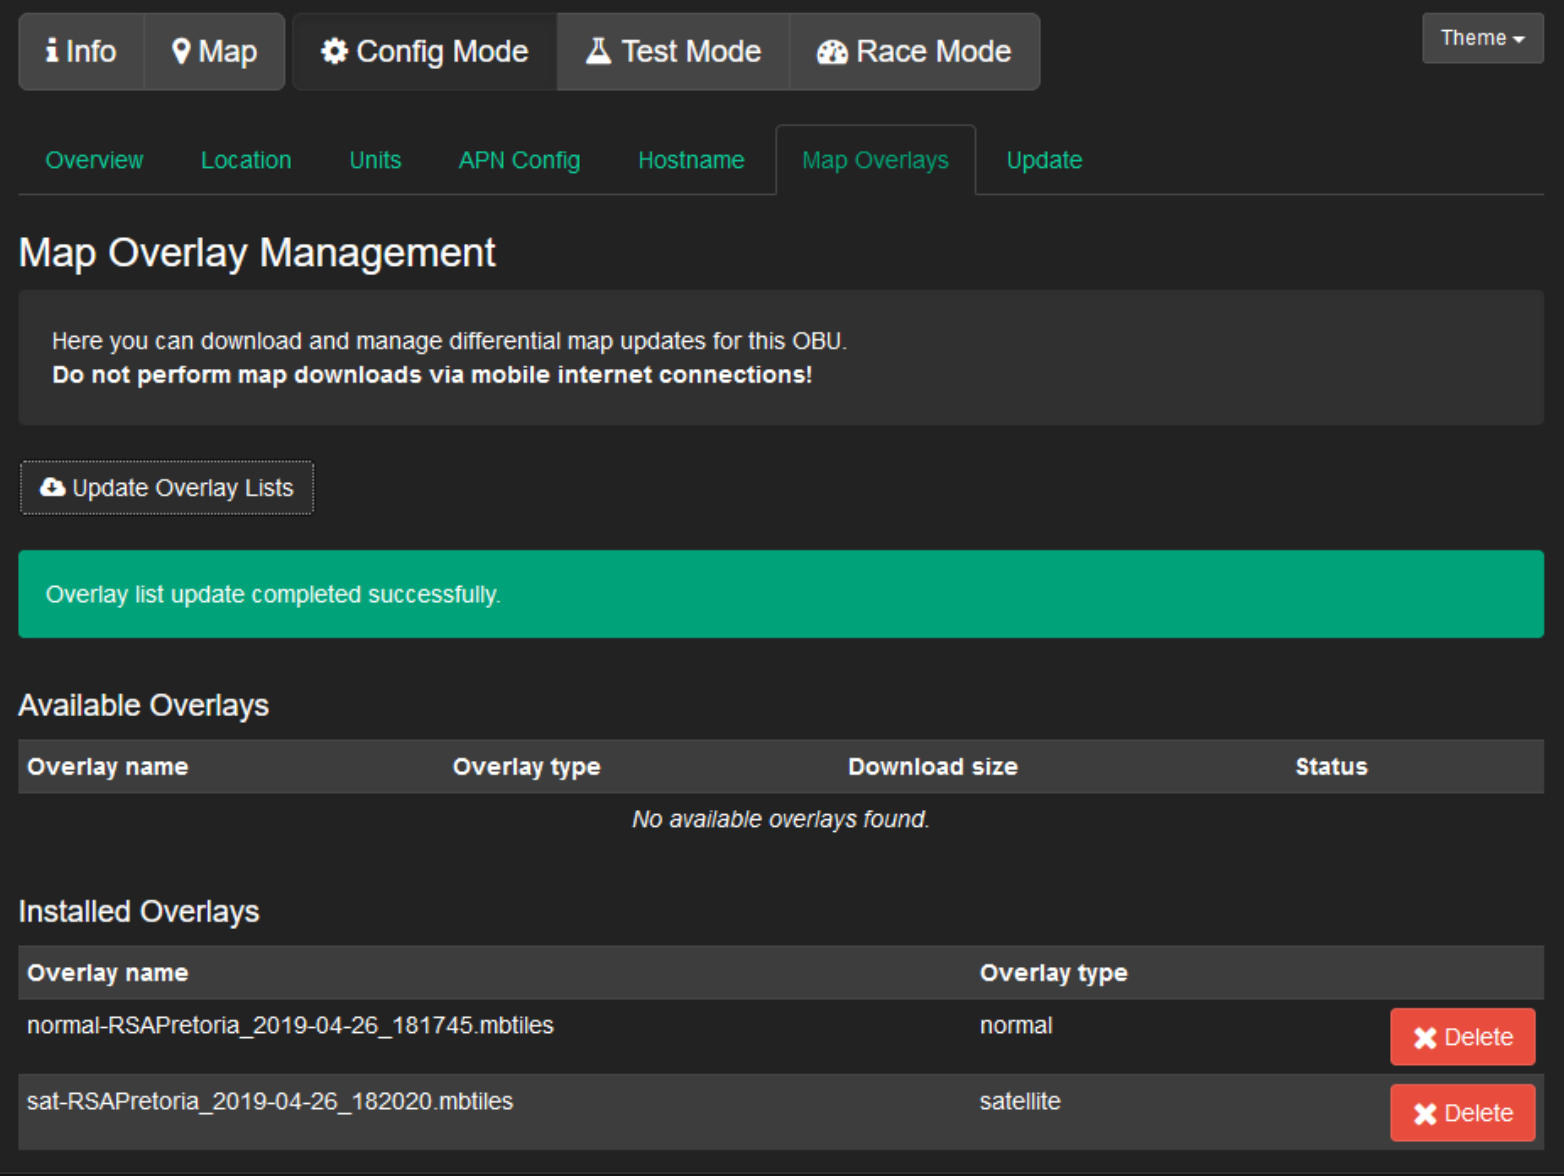Select the Map Overlays tab
The width and height of the screenshot is (1564, 1176).
[875, 160]
